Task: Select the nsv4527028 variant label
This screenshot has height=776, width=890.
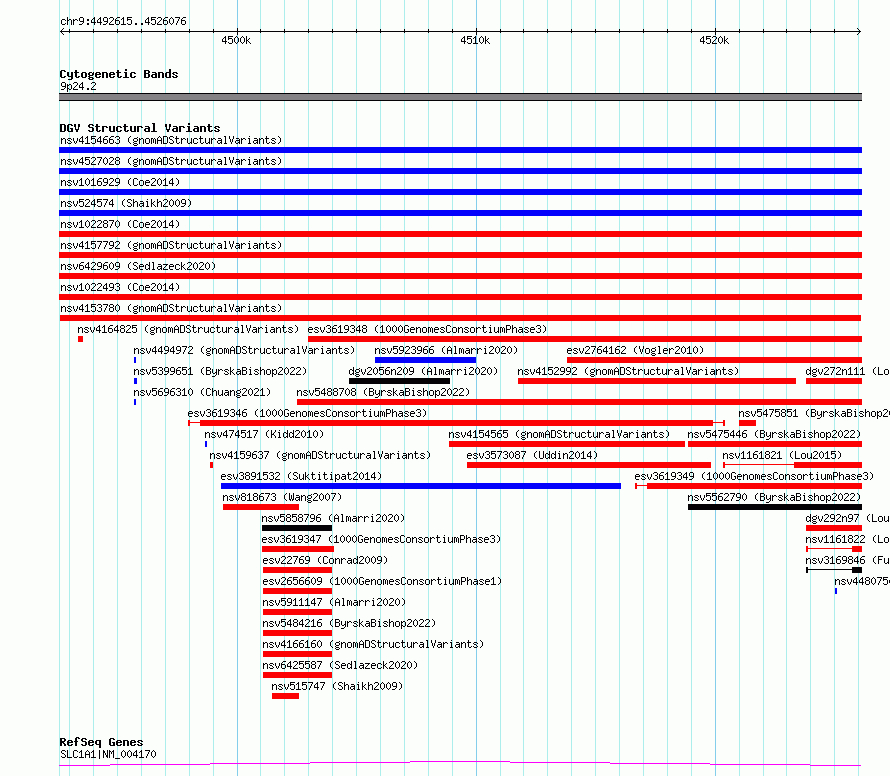Action: [x=171, y=161]
